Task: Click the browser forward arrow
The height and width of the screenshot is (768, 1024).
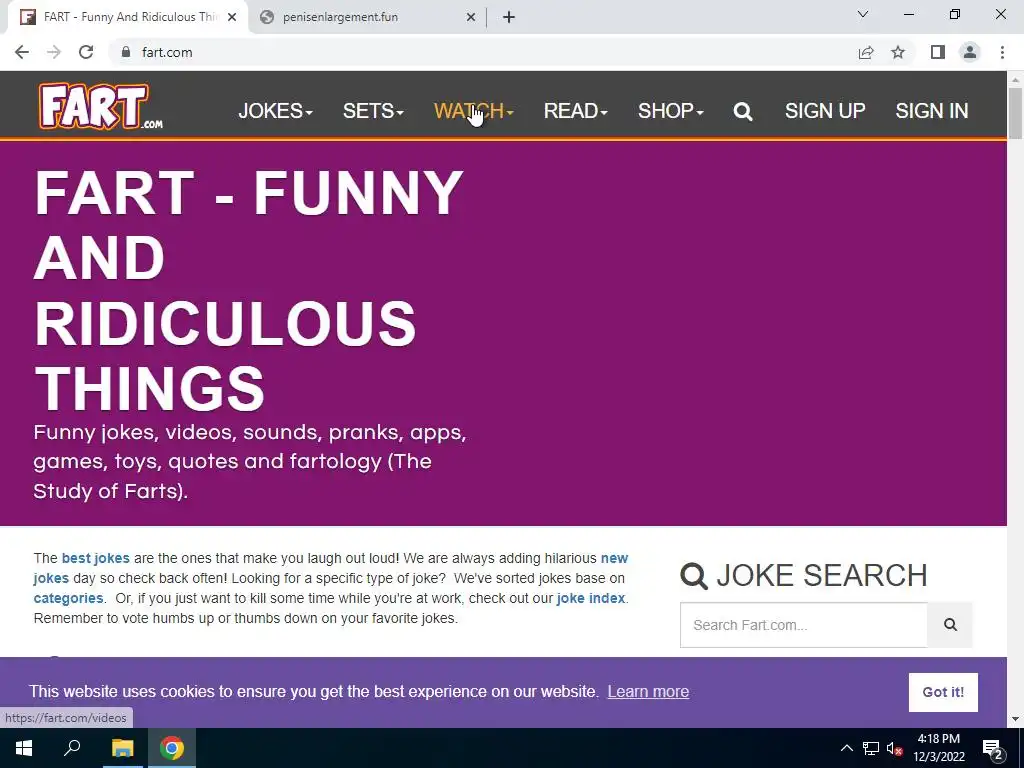Action: point(54,52)
